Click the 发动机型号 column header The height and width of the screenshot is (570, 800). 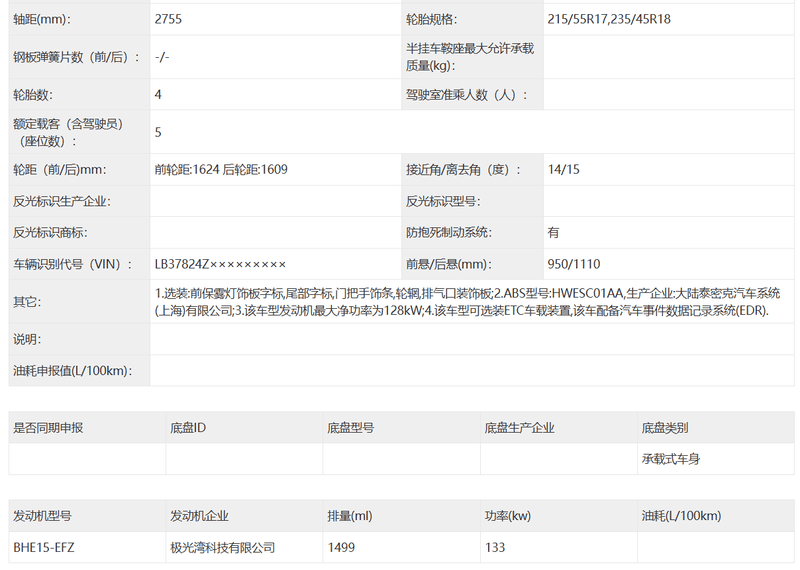(x=42, y=516)
